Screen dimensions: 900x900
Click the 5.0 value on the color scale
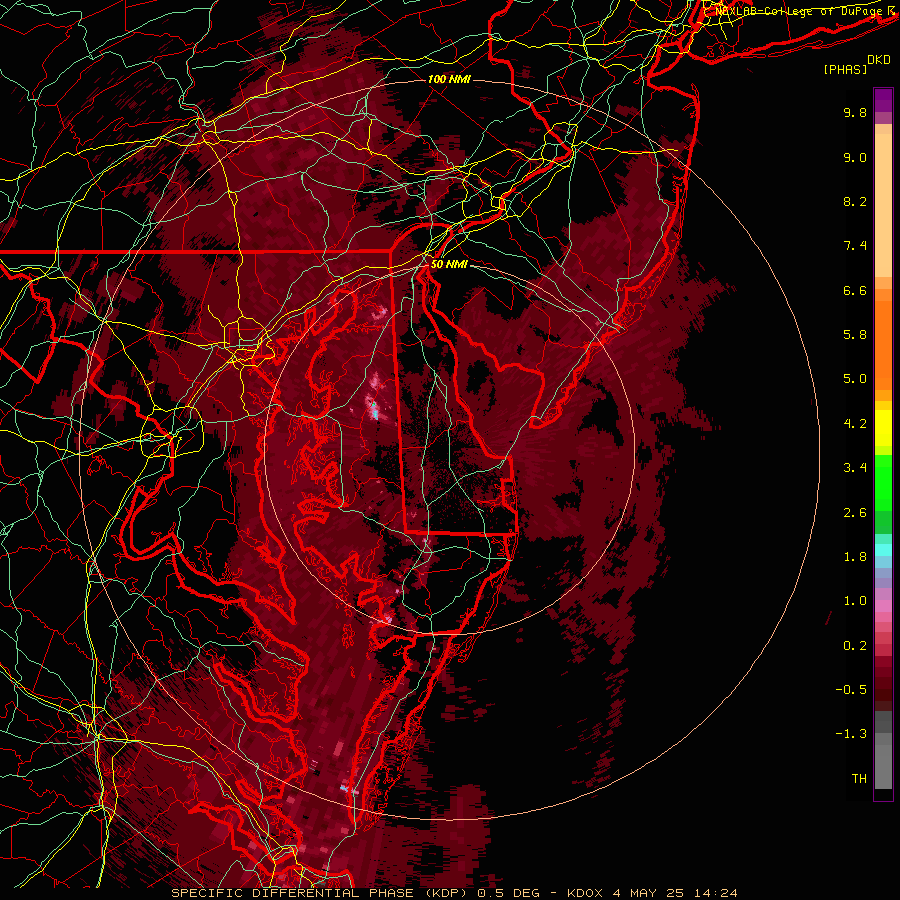(855, 379)
